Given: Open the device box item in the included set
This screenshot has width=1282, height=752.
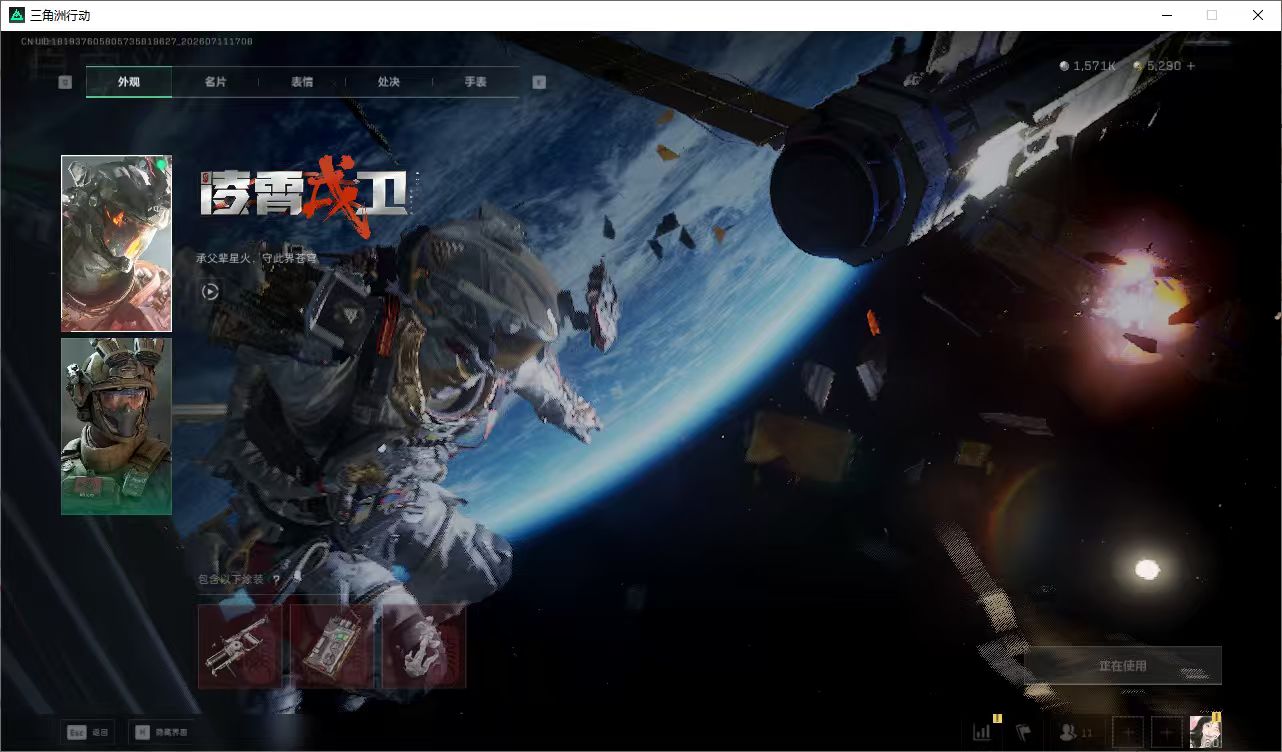Looking at the screenshot, I should pos(332,646).
